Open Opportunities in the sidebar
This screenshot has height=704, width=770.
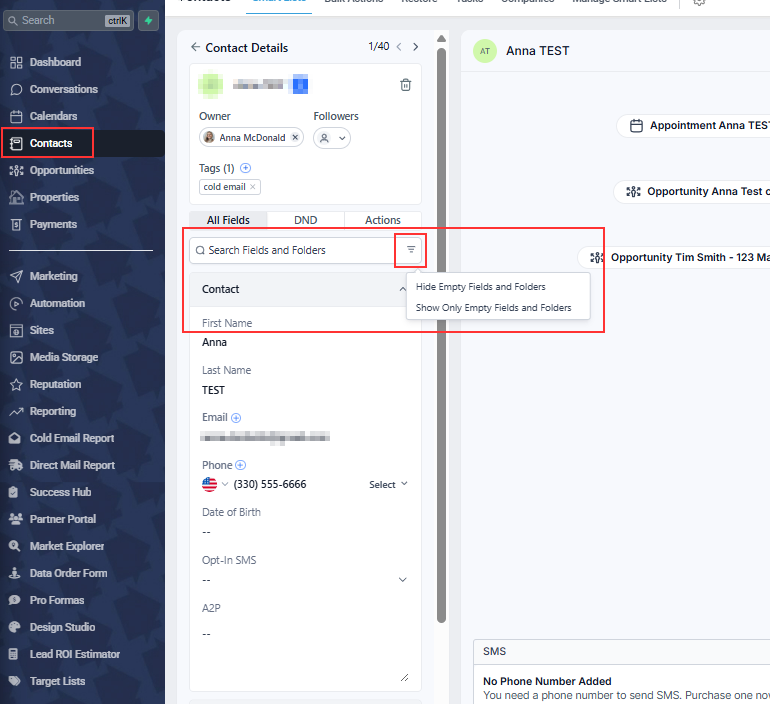click(61, 170)
